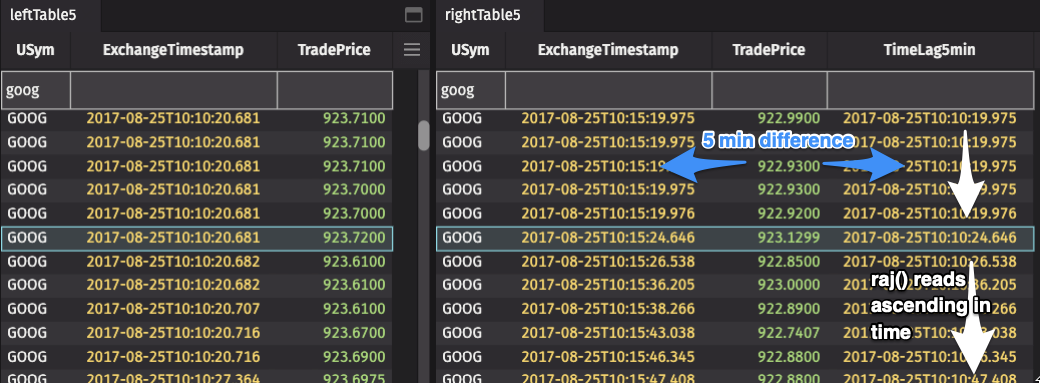The width and height of the screenshot is (1040, 383).
Task: Select the 923.6700 price cell in leftTable5
Action: click(x=354, y=333)
